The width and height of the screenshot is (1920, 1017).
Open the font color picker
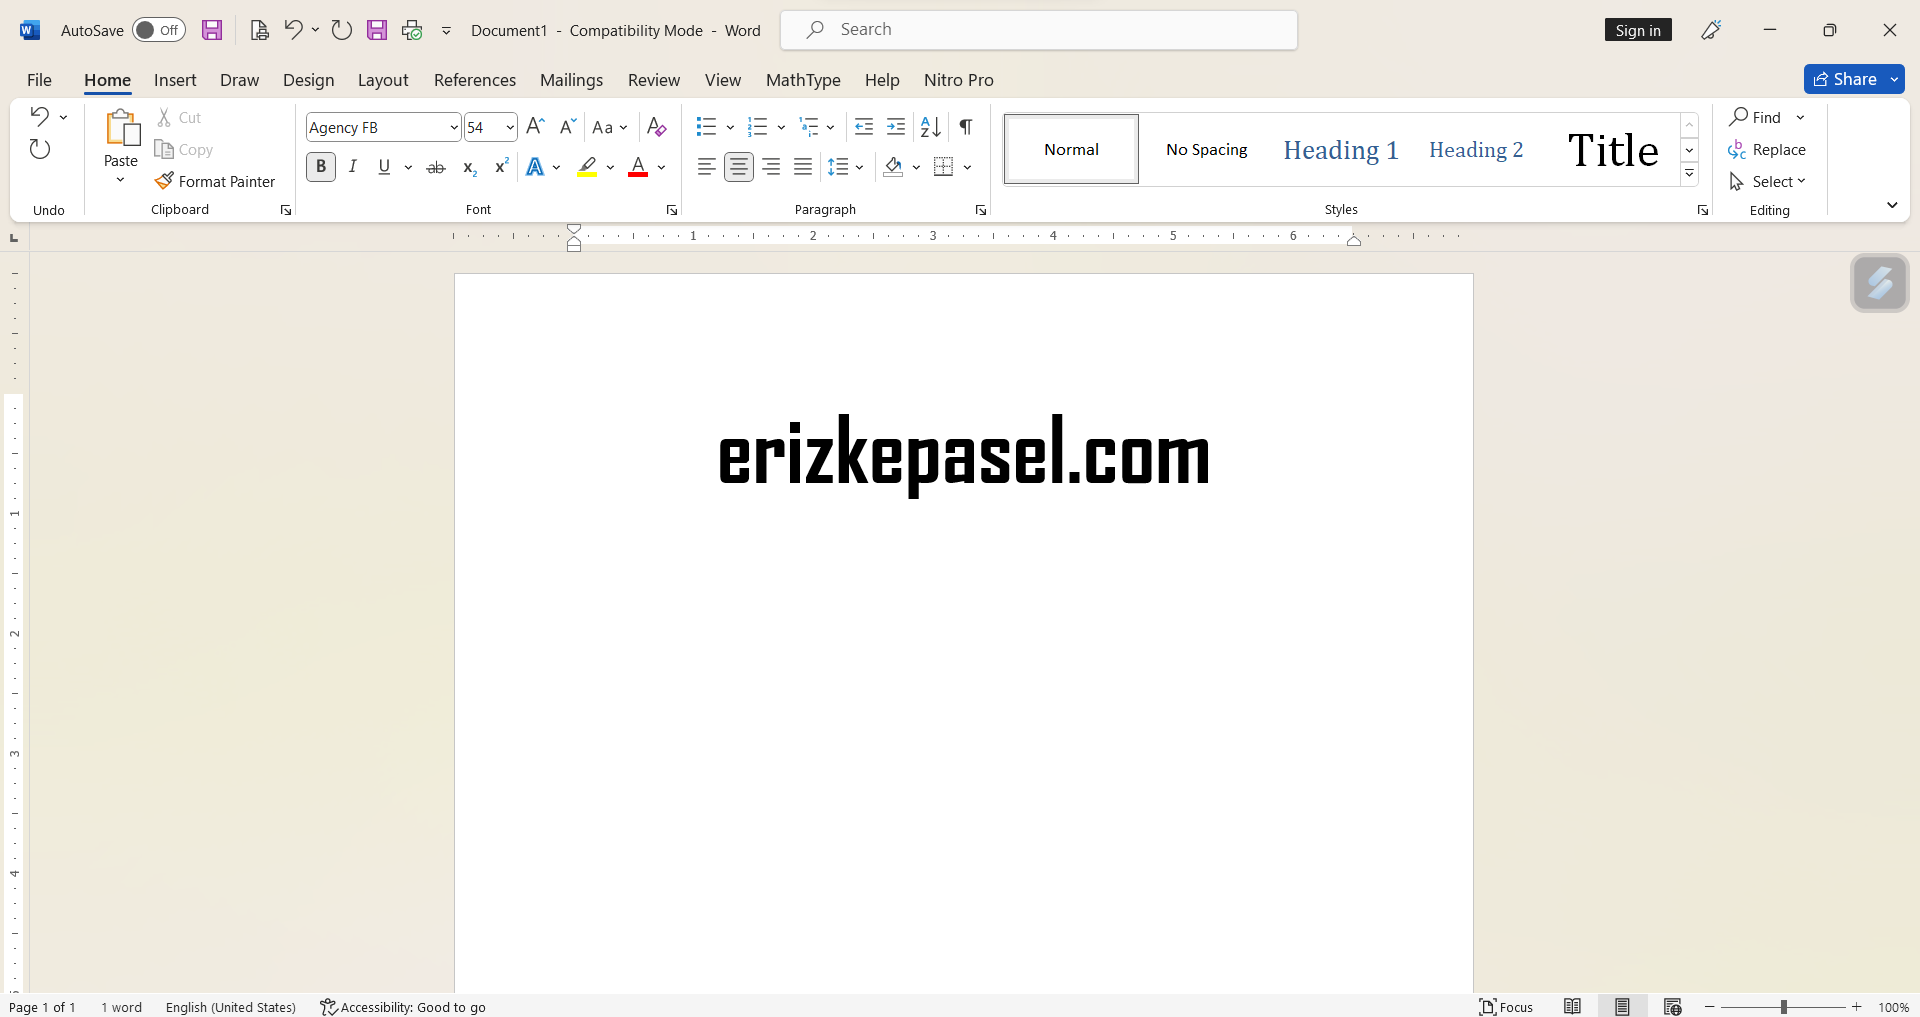point(659,167)
